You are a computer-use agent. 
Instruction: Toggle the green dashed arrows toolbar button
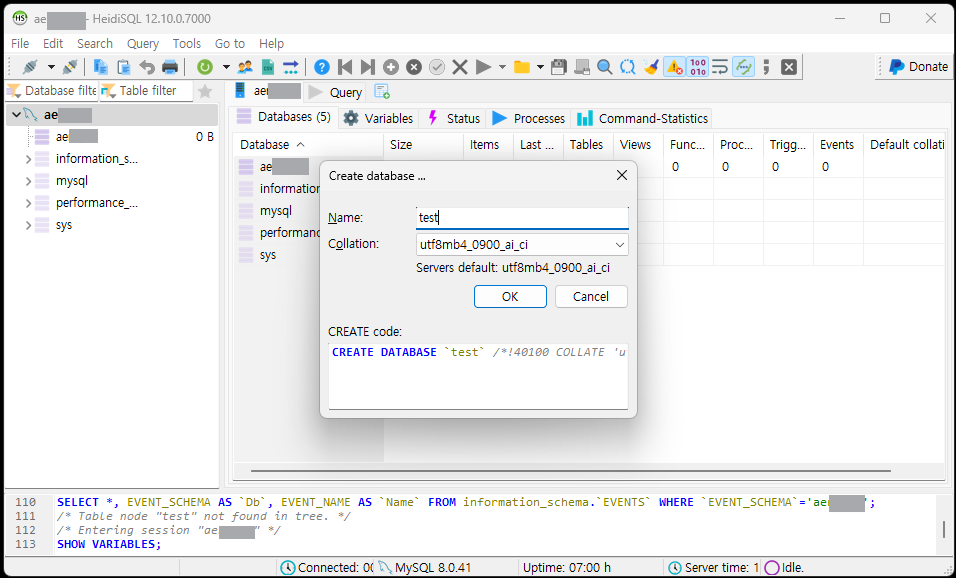click(x=744, y=66)
